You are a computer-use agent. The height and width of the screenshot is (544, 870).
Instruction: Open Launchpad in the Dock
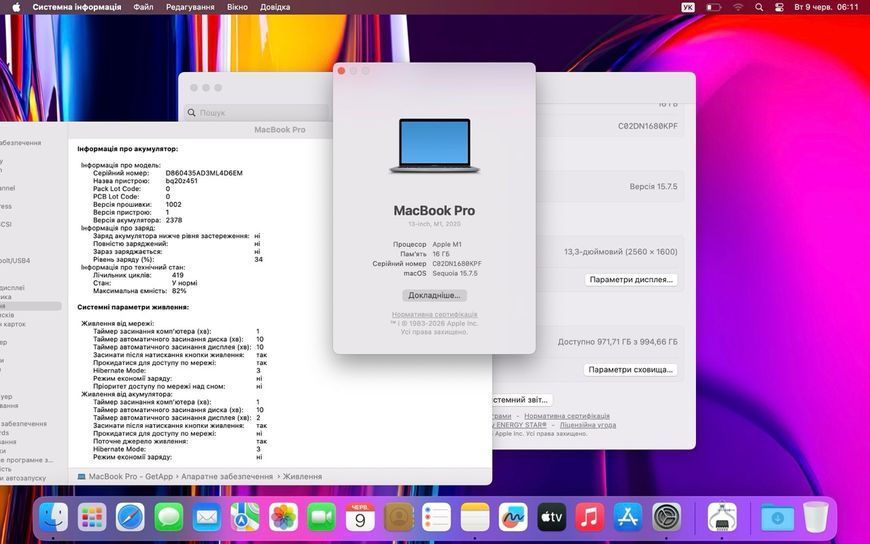point(92,517)
